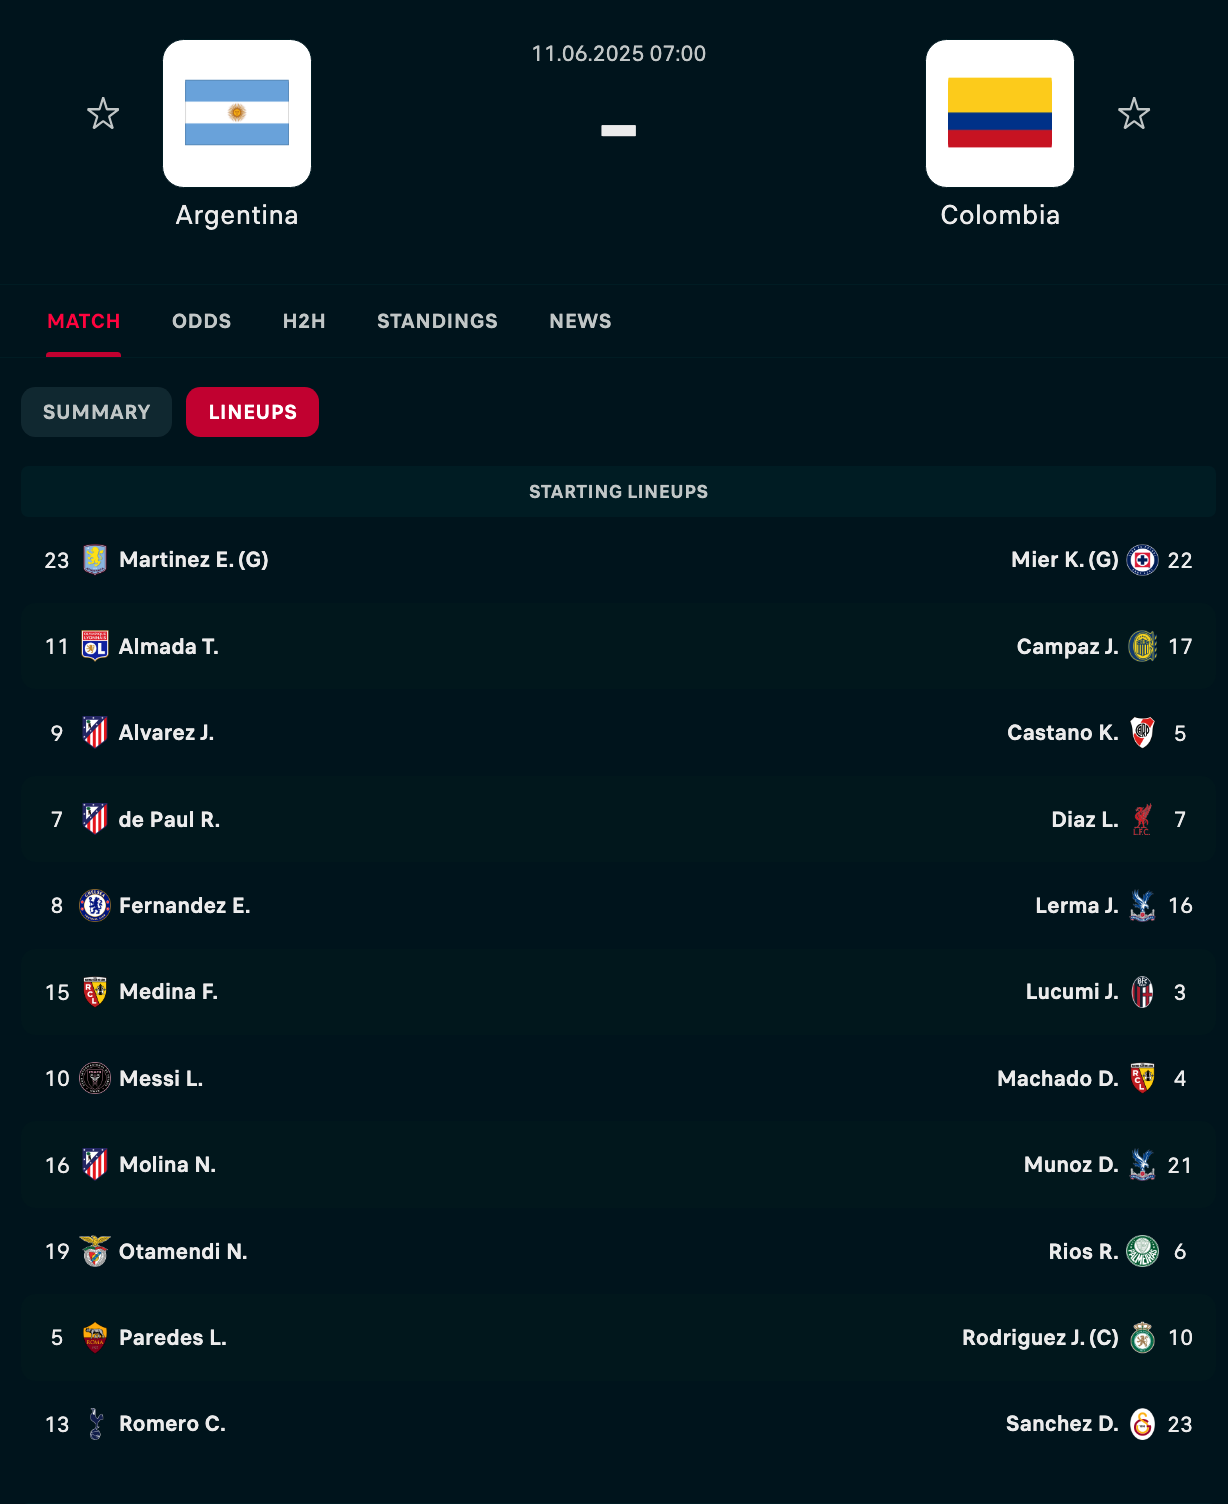Click the Lyon crest beside Almada T.
1228x1504 pixels.
click(95, 646)
